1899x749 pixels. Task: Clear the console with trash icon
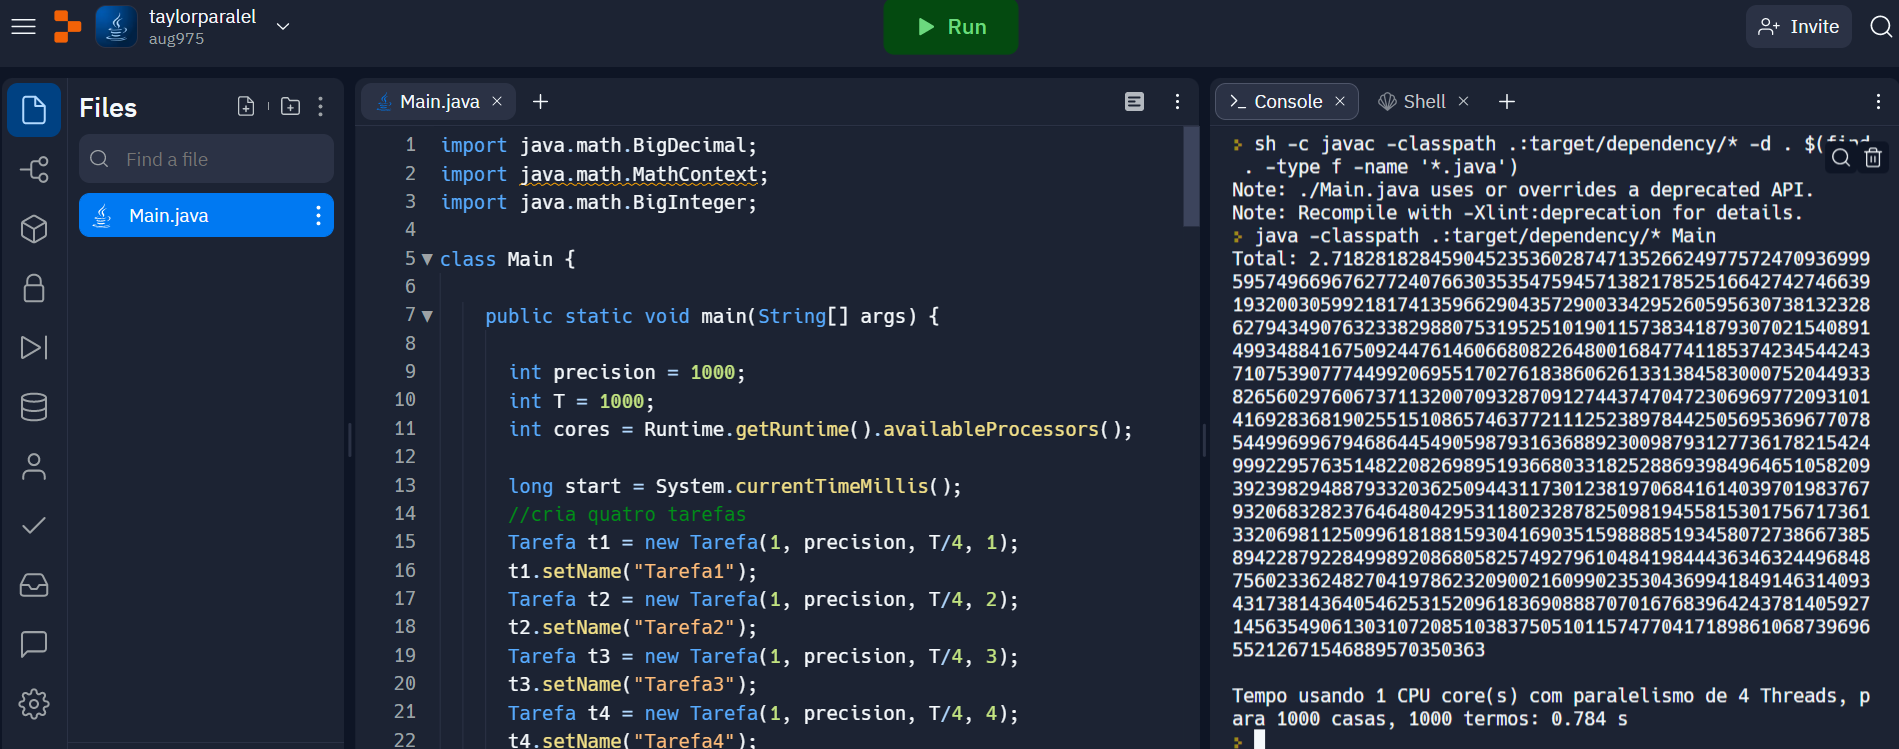[1873, 157]
